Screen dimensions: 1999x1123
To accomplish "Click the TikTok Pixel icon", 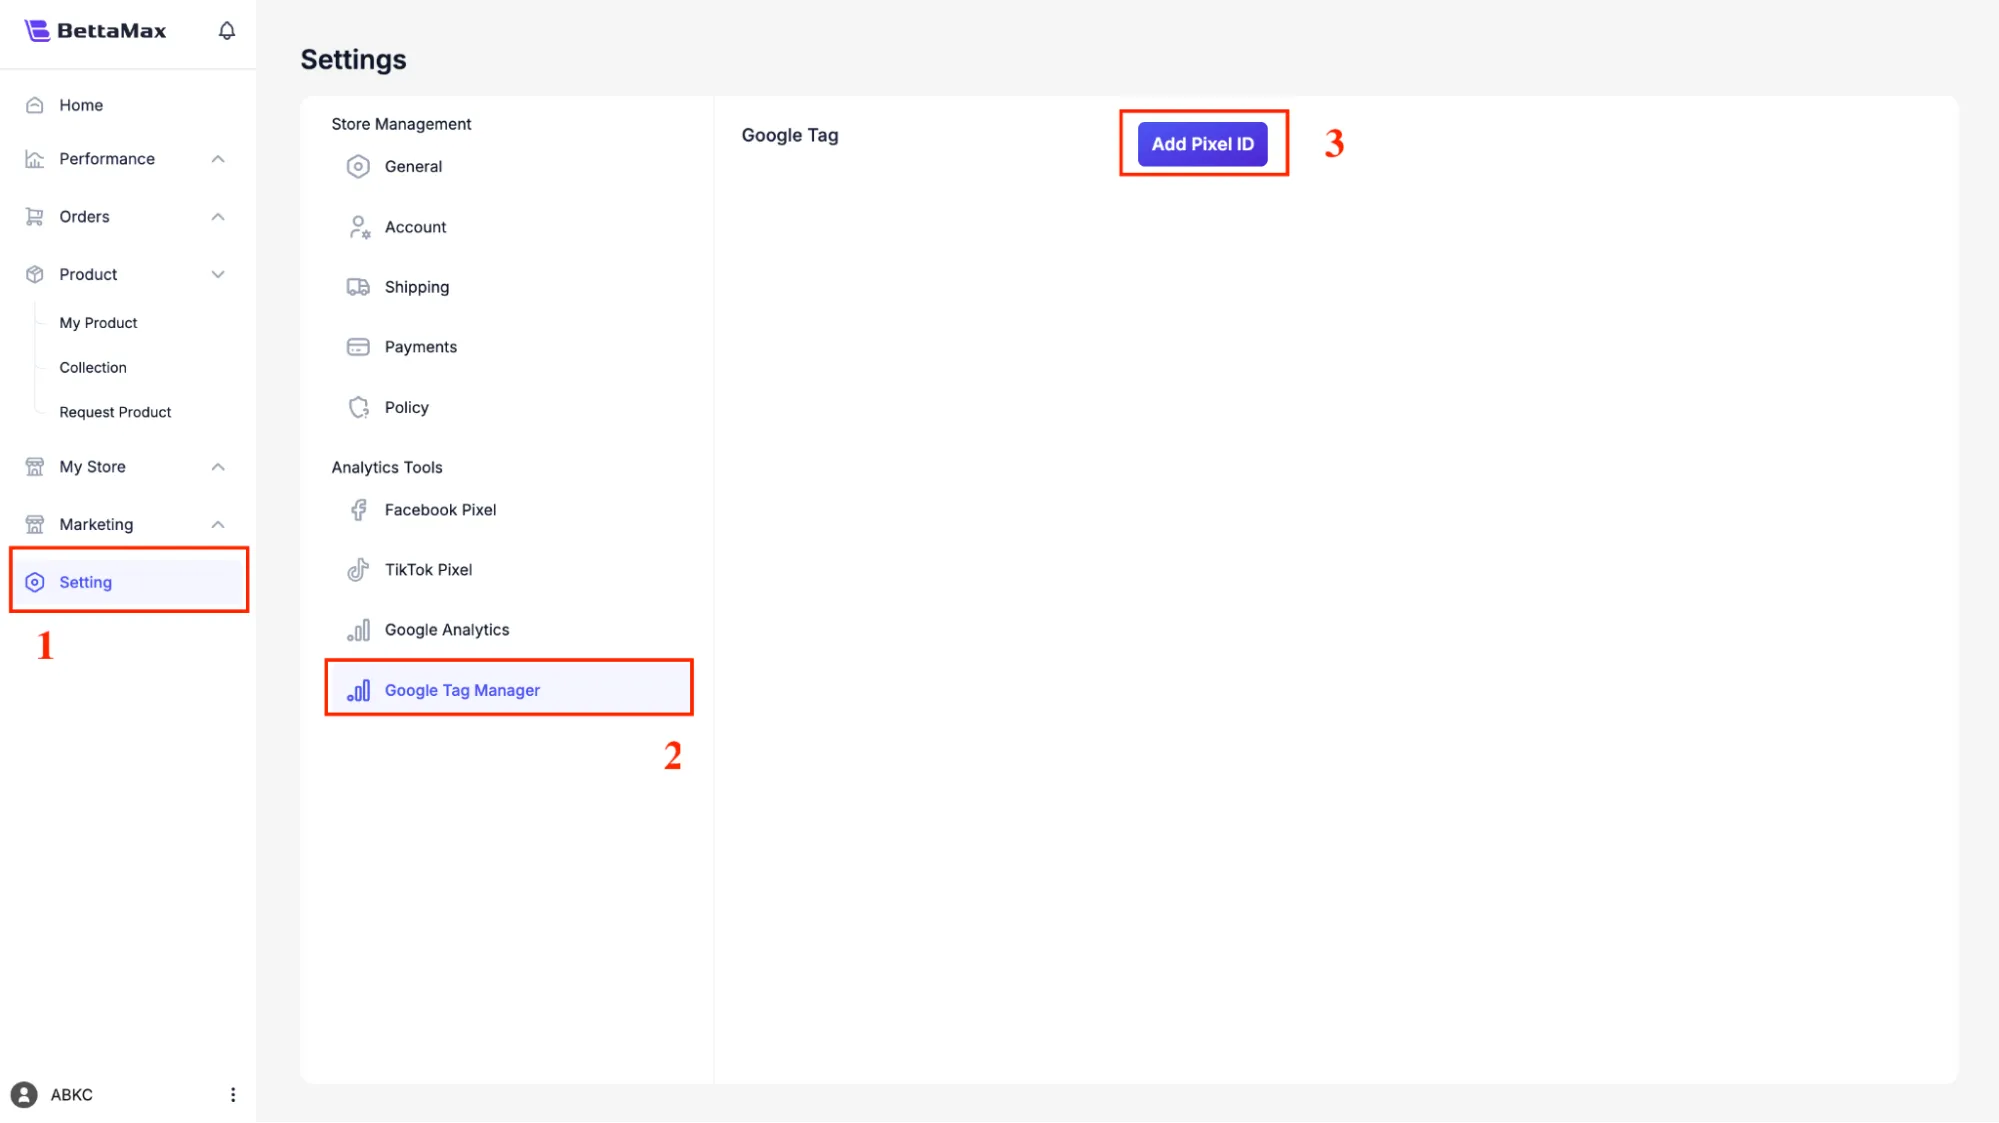I will coord(358,570).
